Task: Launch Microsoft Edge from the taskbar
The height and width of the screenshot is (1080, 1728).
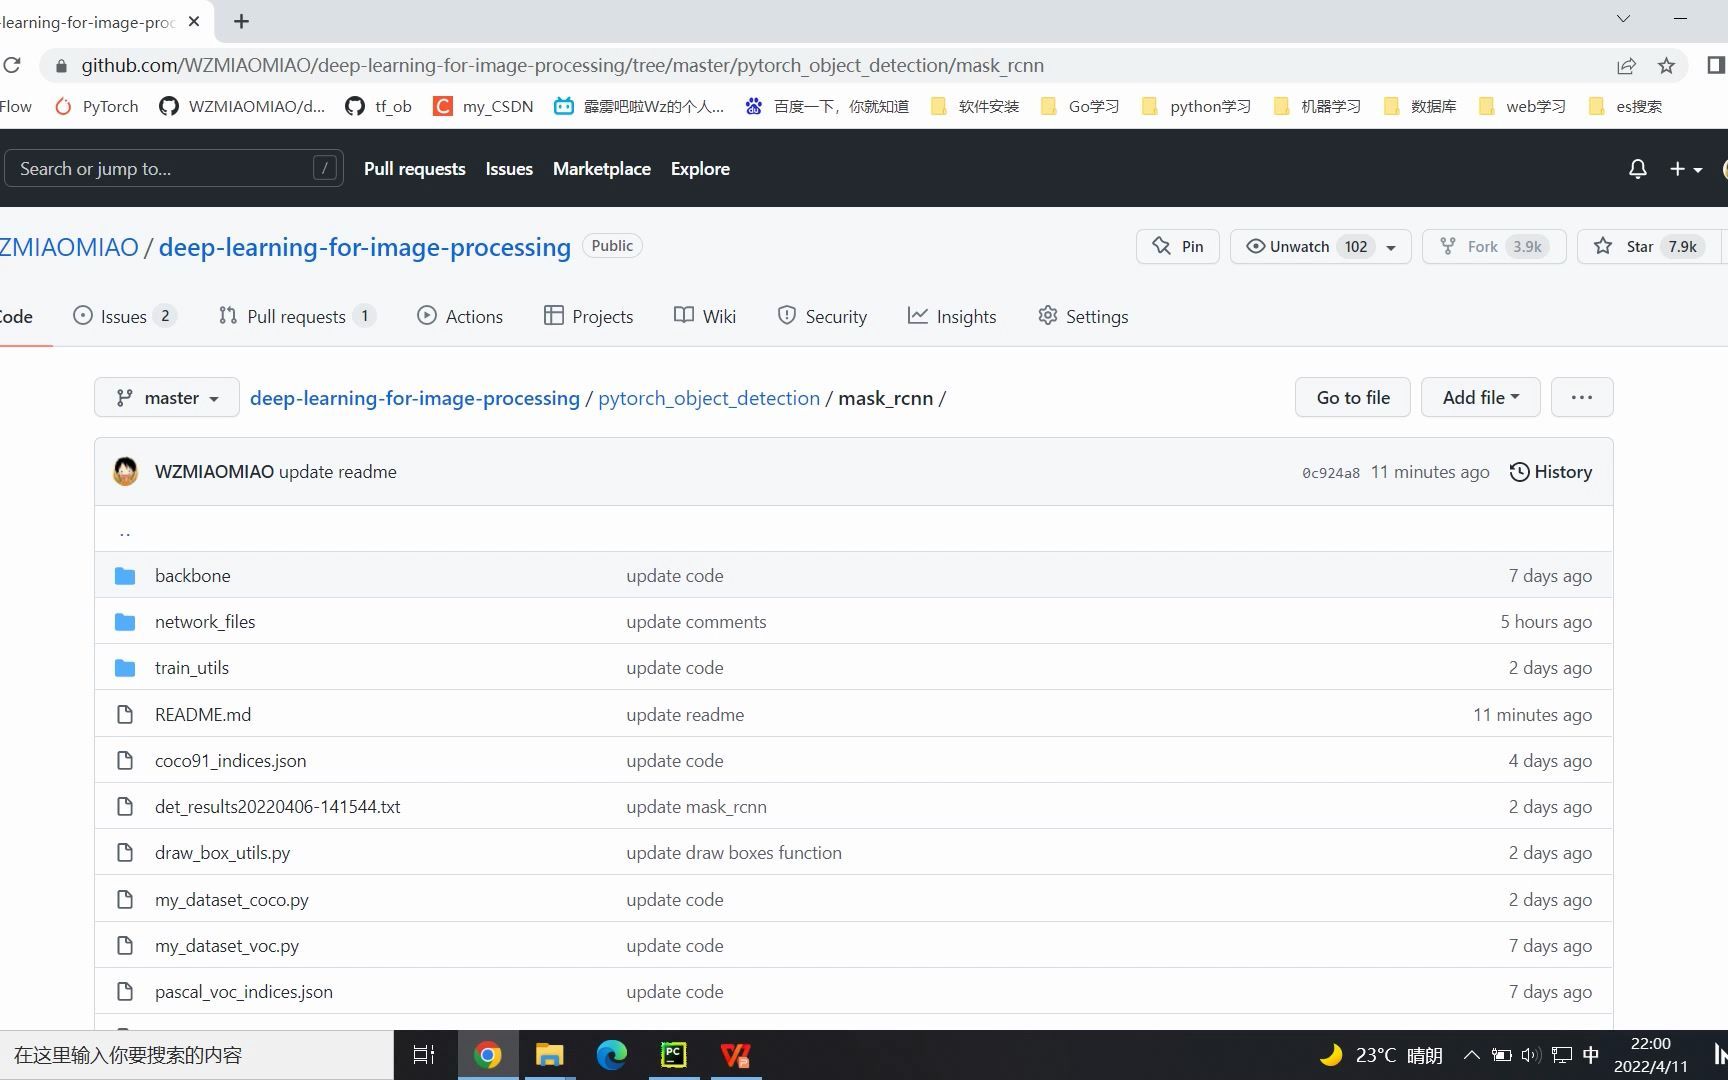Action: [611, 1054]
